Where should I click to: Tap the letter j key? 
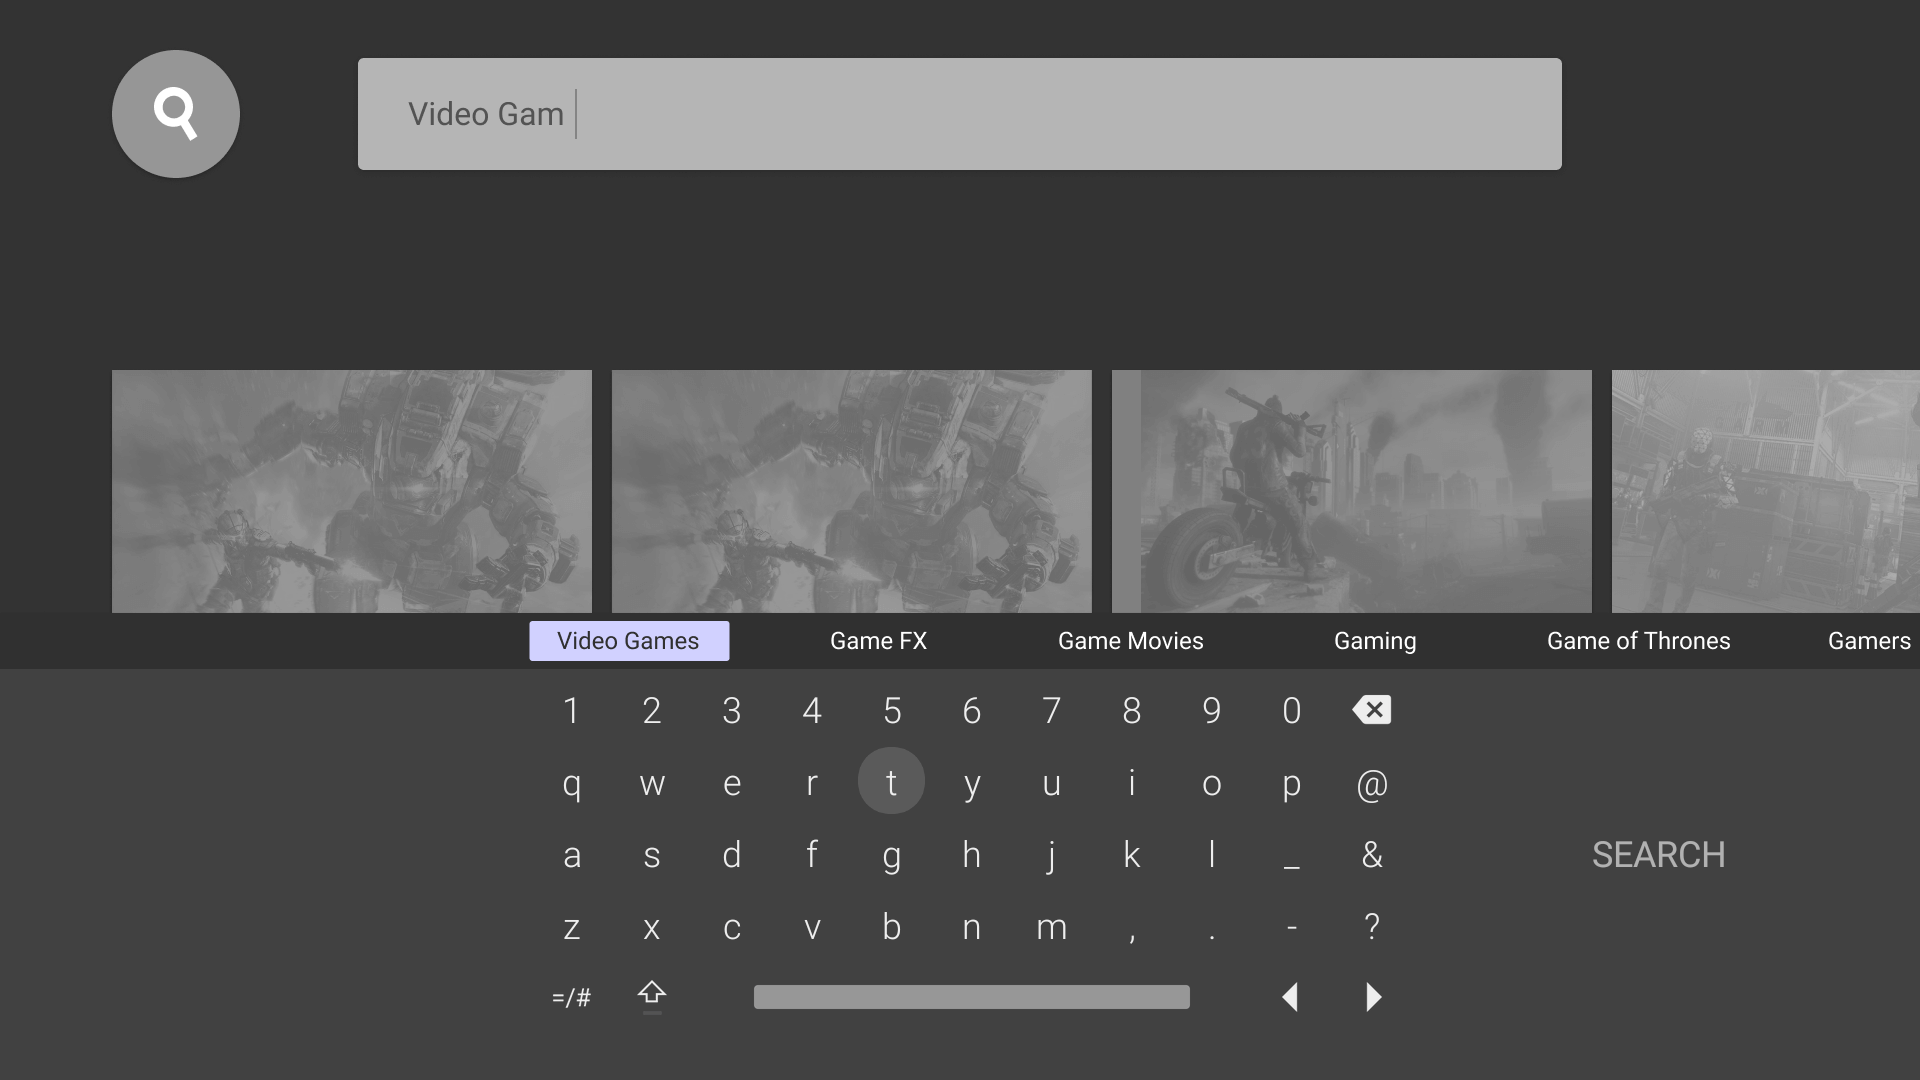pos(1052,856)
